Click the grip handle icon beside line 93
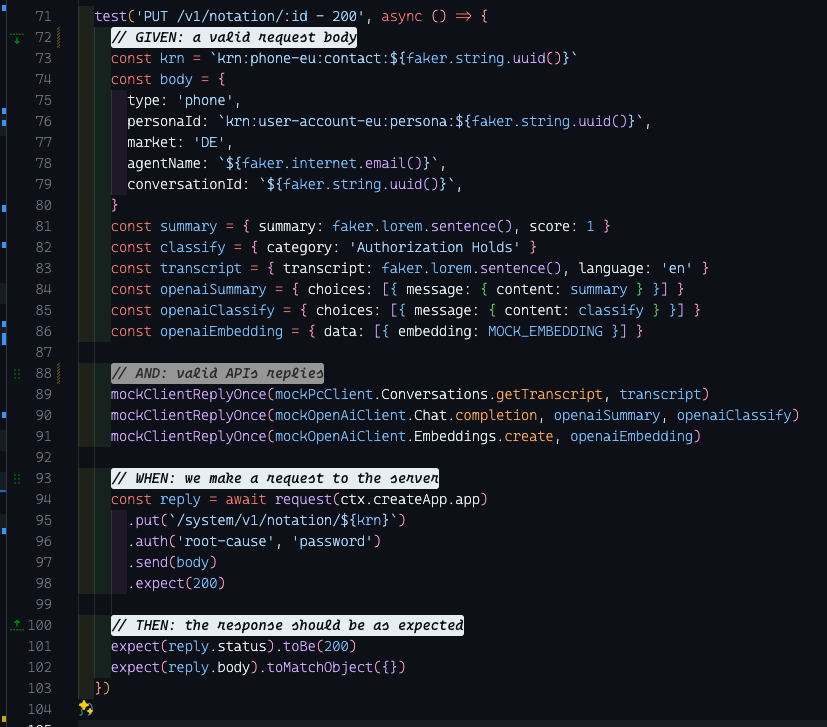This screenshot has width=827, height=727. pyautogui.click(x=15, y=478)
